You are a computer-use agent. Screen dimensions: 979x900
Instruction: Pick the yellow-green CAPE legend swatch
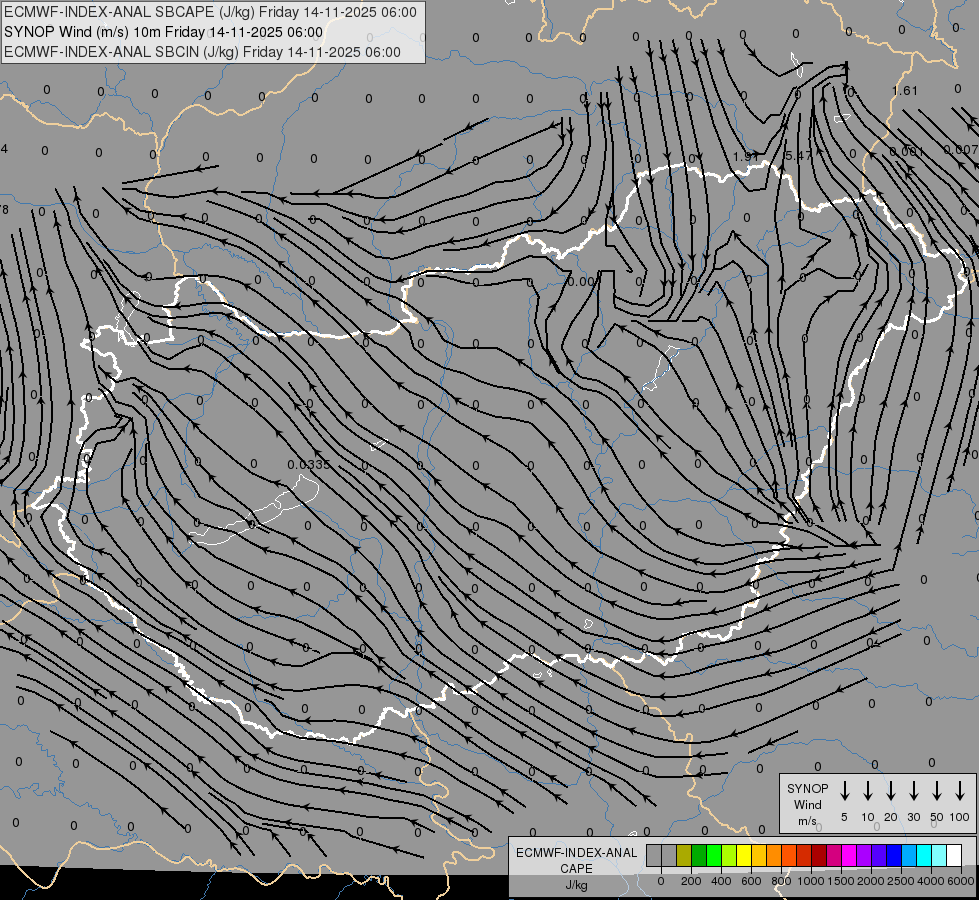pyautogui.click(x=729, y=855)
